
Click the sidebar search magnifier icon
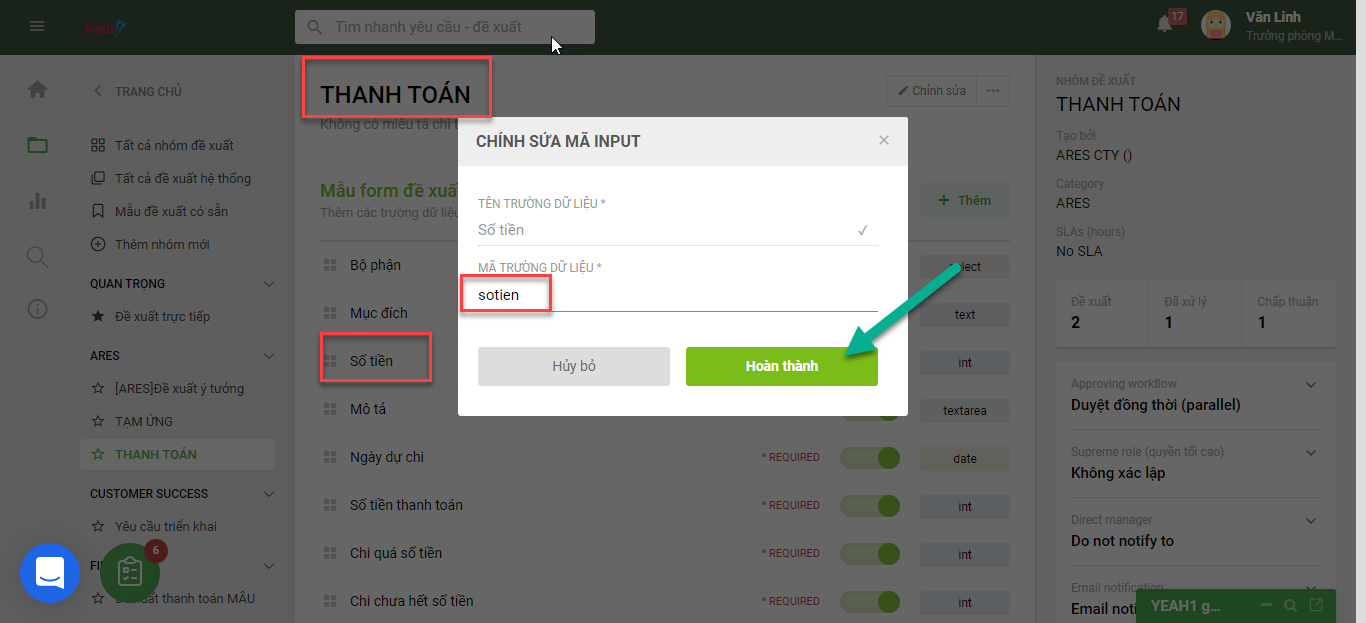click(x=37, y=257)
